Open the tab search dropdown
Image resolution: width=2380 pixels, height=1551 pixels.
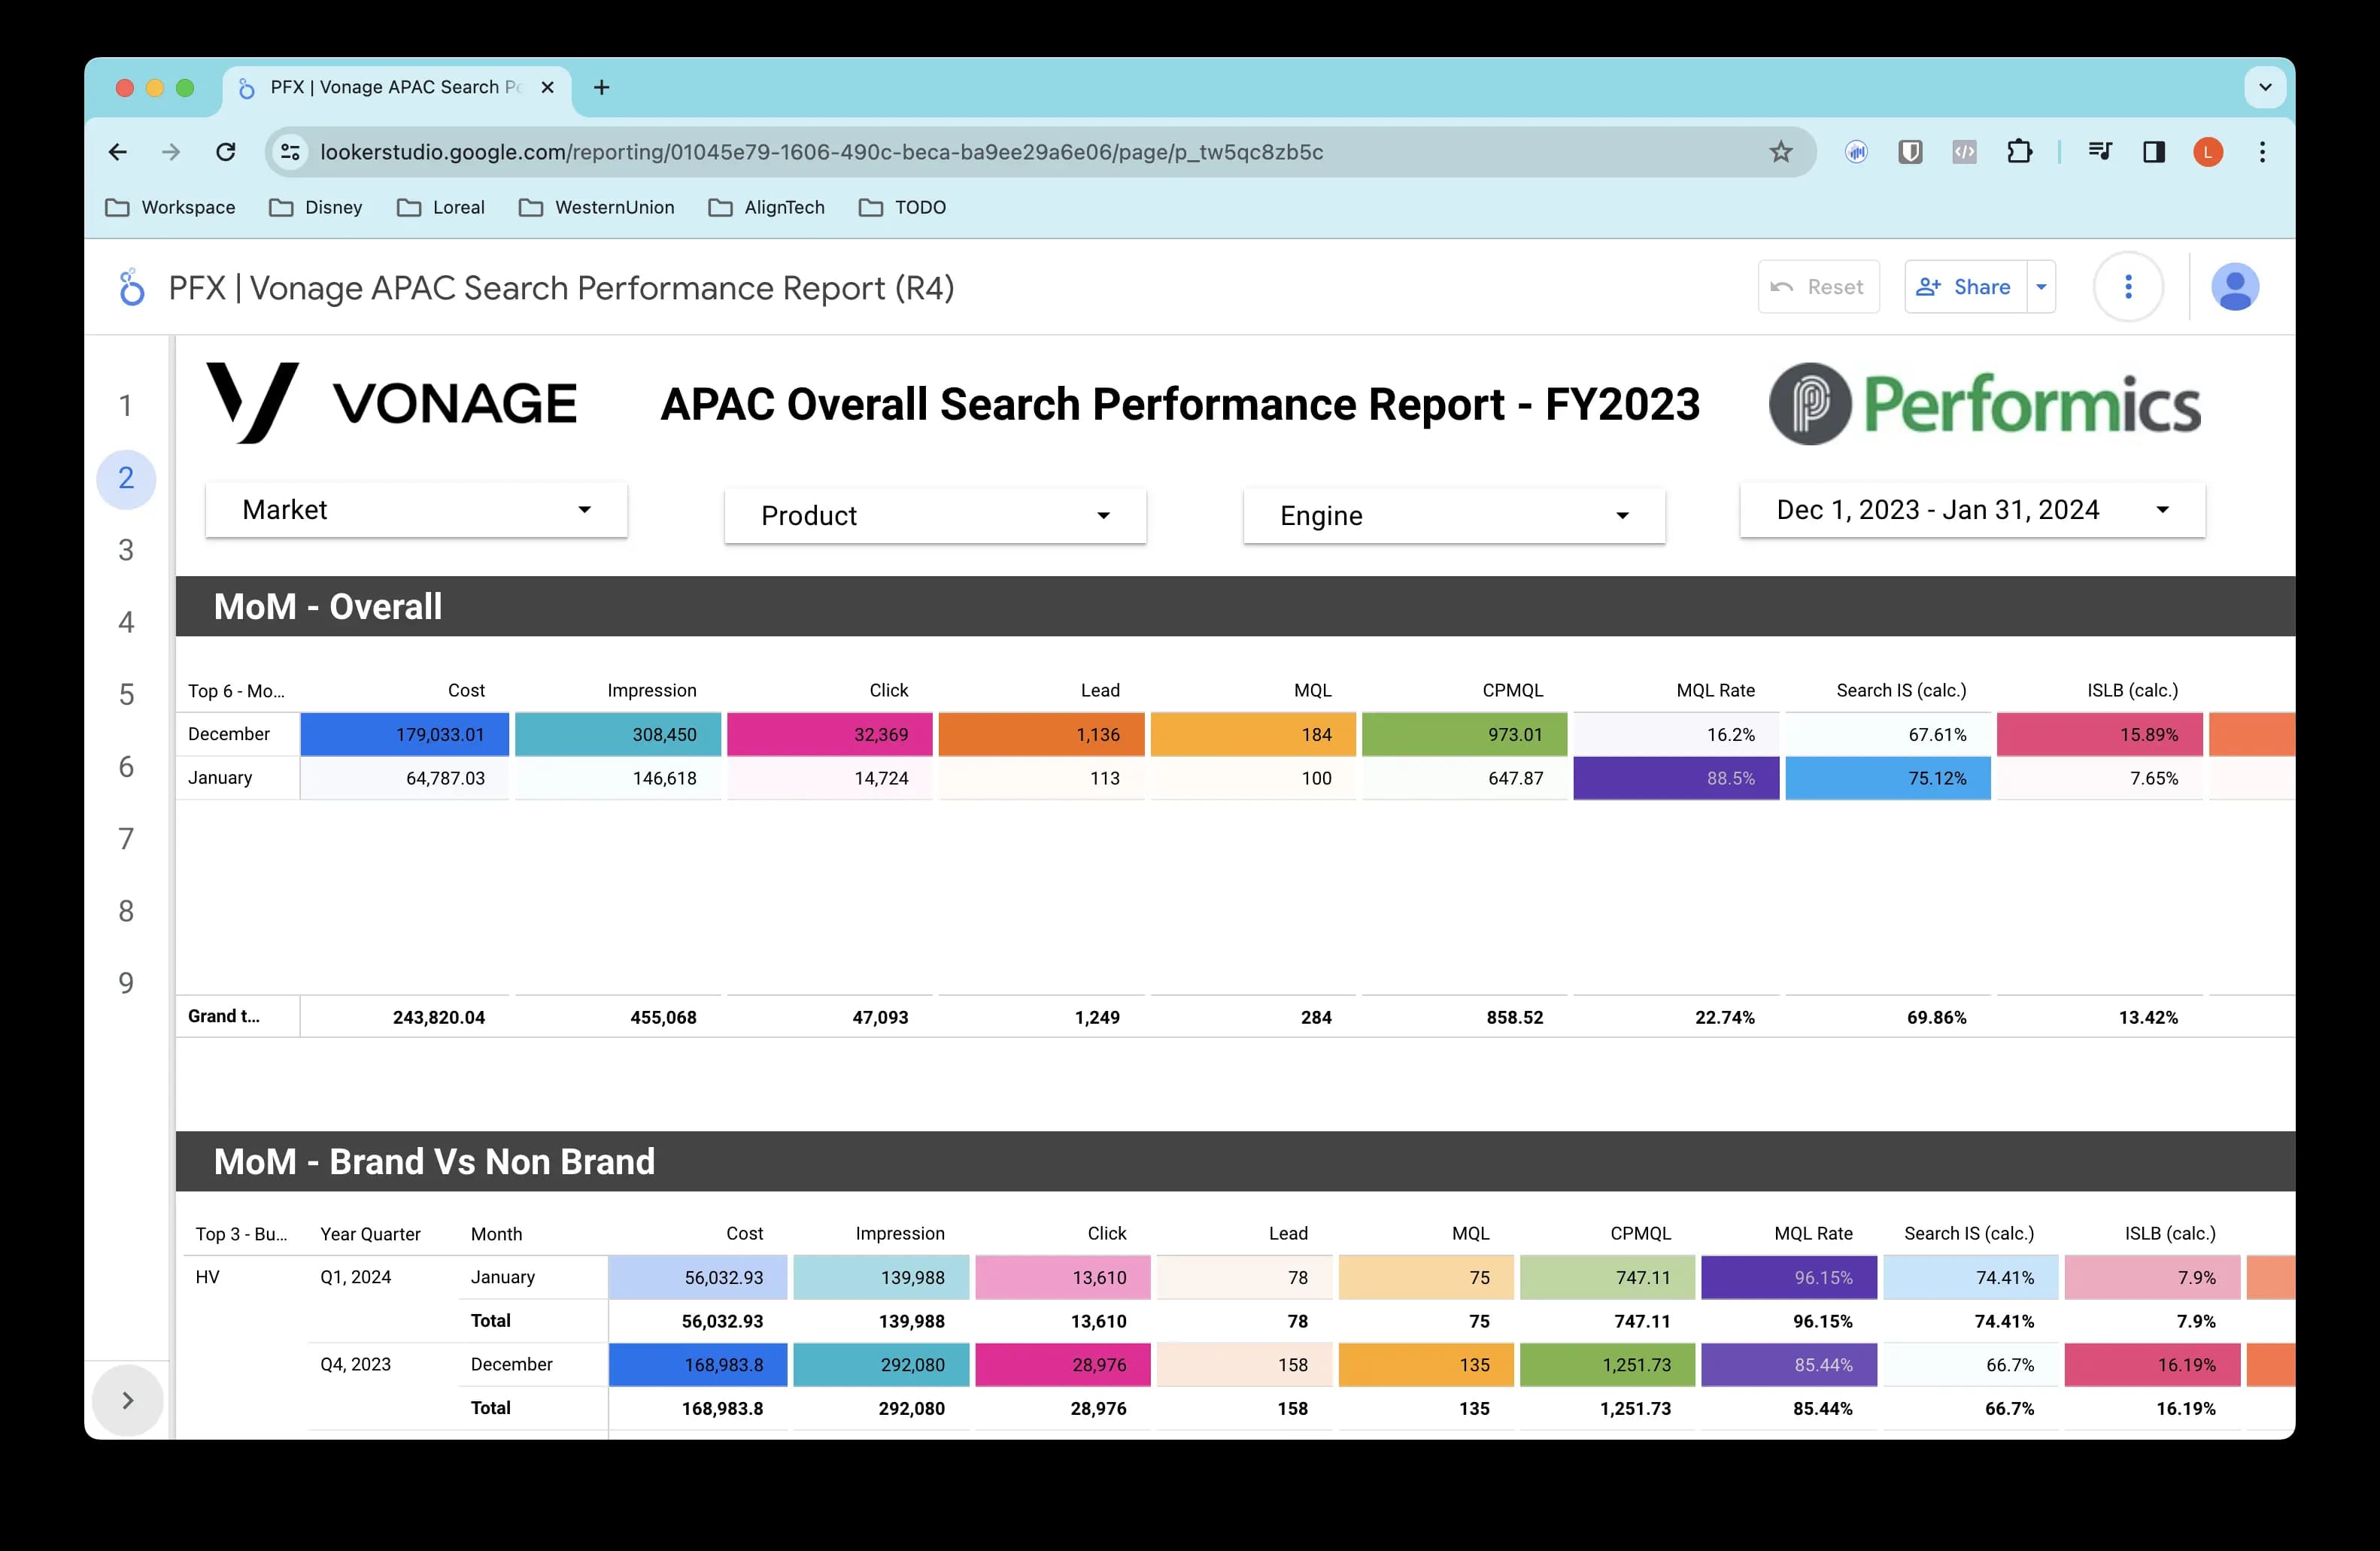click(x=2266, y=88)
